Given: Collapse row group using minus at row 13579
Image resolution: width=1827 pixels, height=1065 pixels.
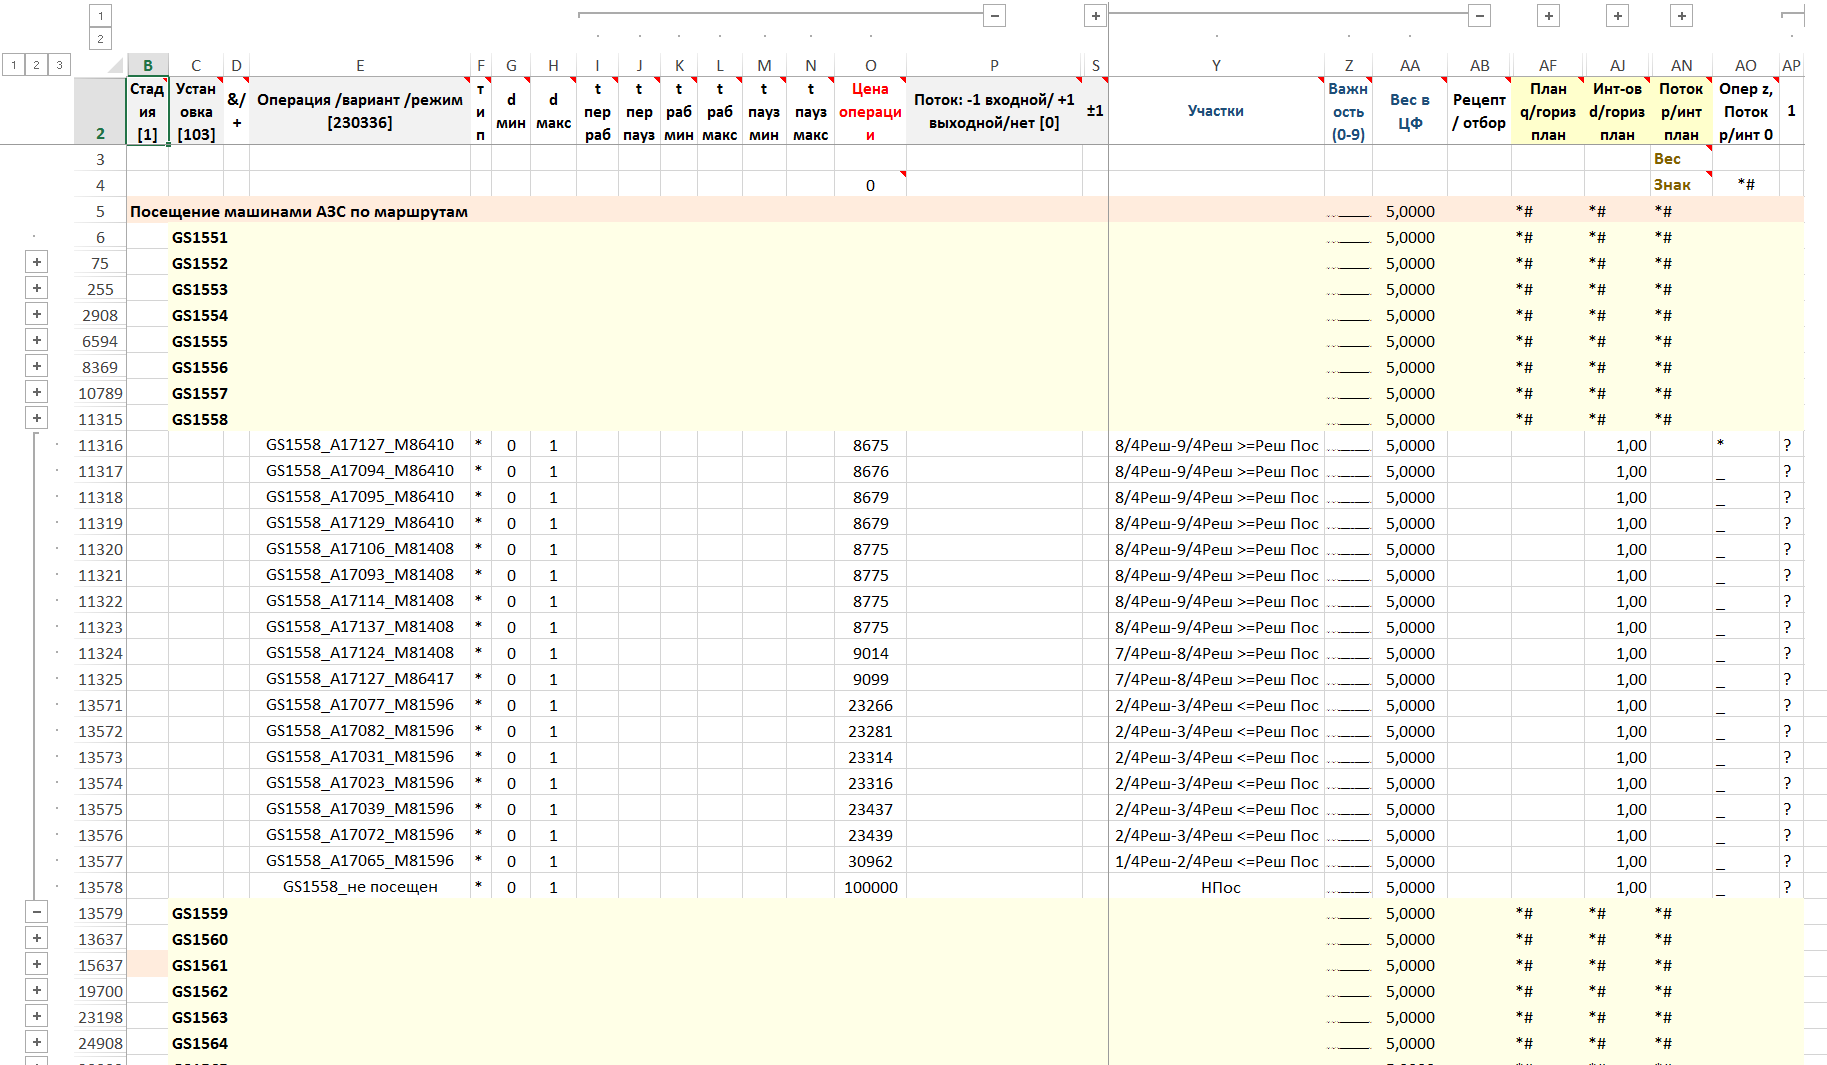Looking at the screenshot, I should coord(37,912).
